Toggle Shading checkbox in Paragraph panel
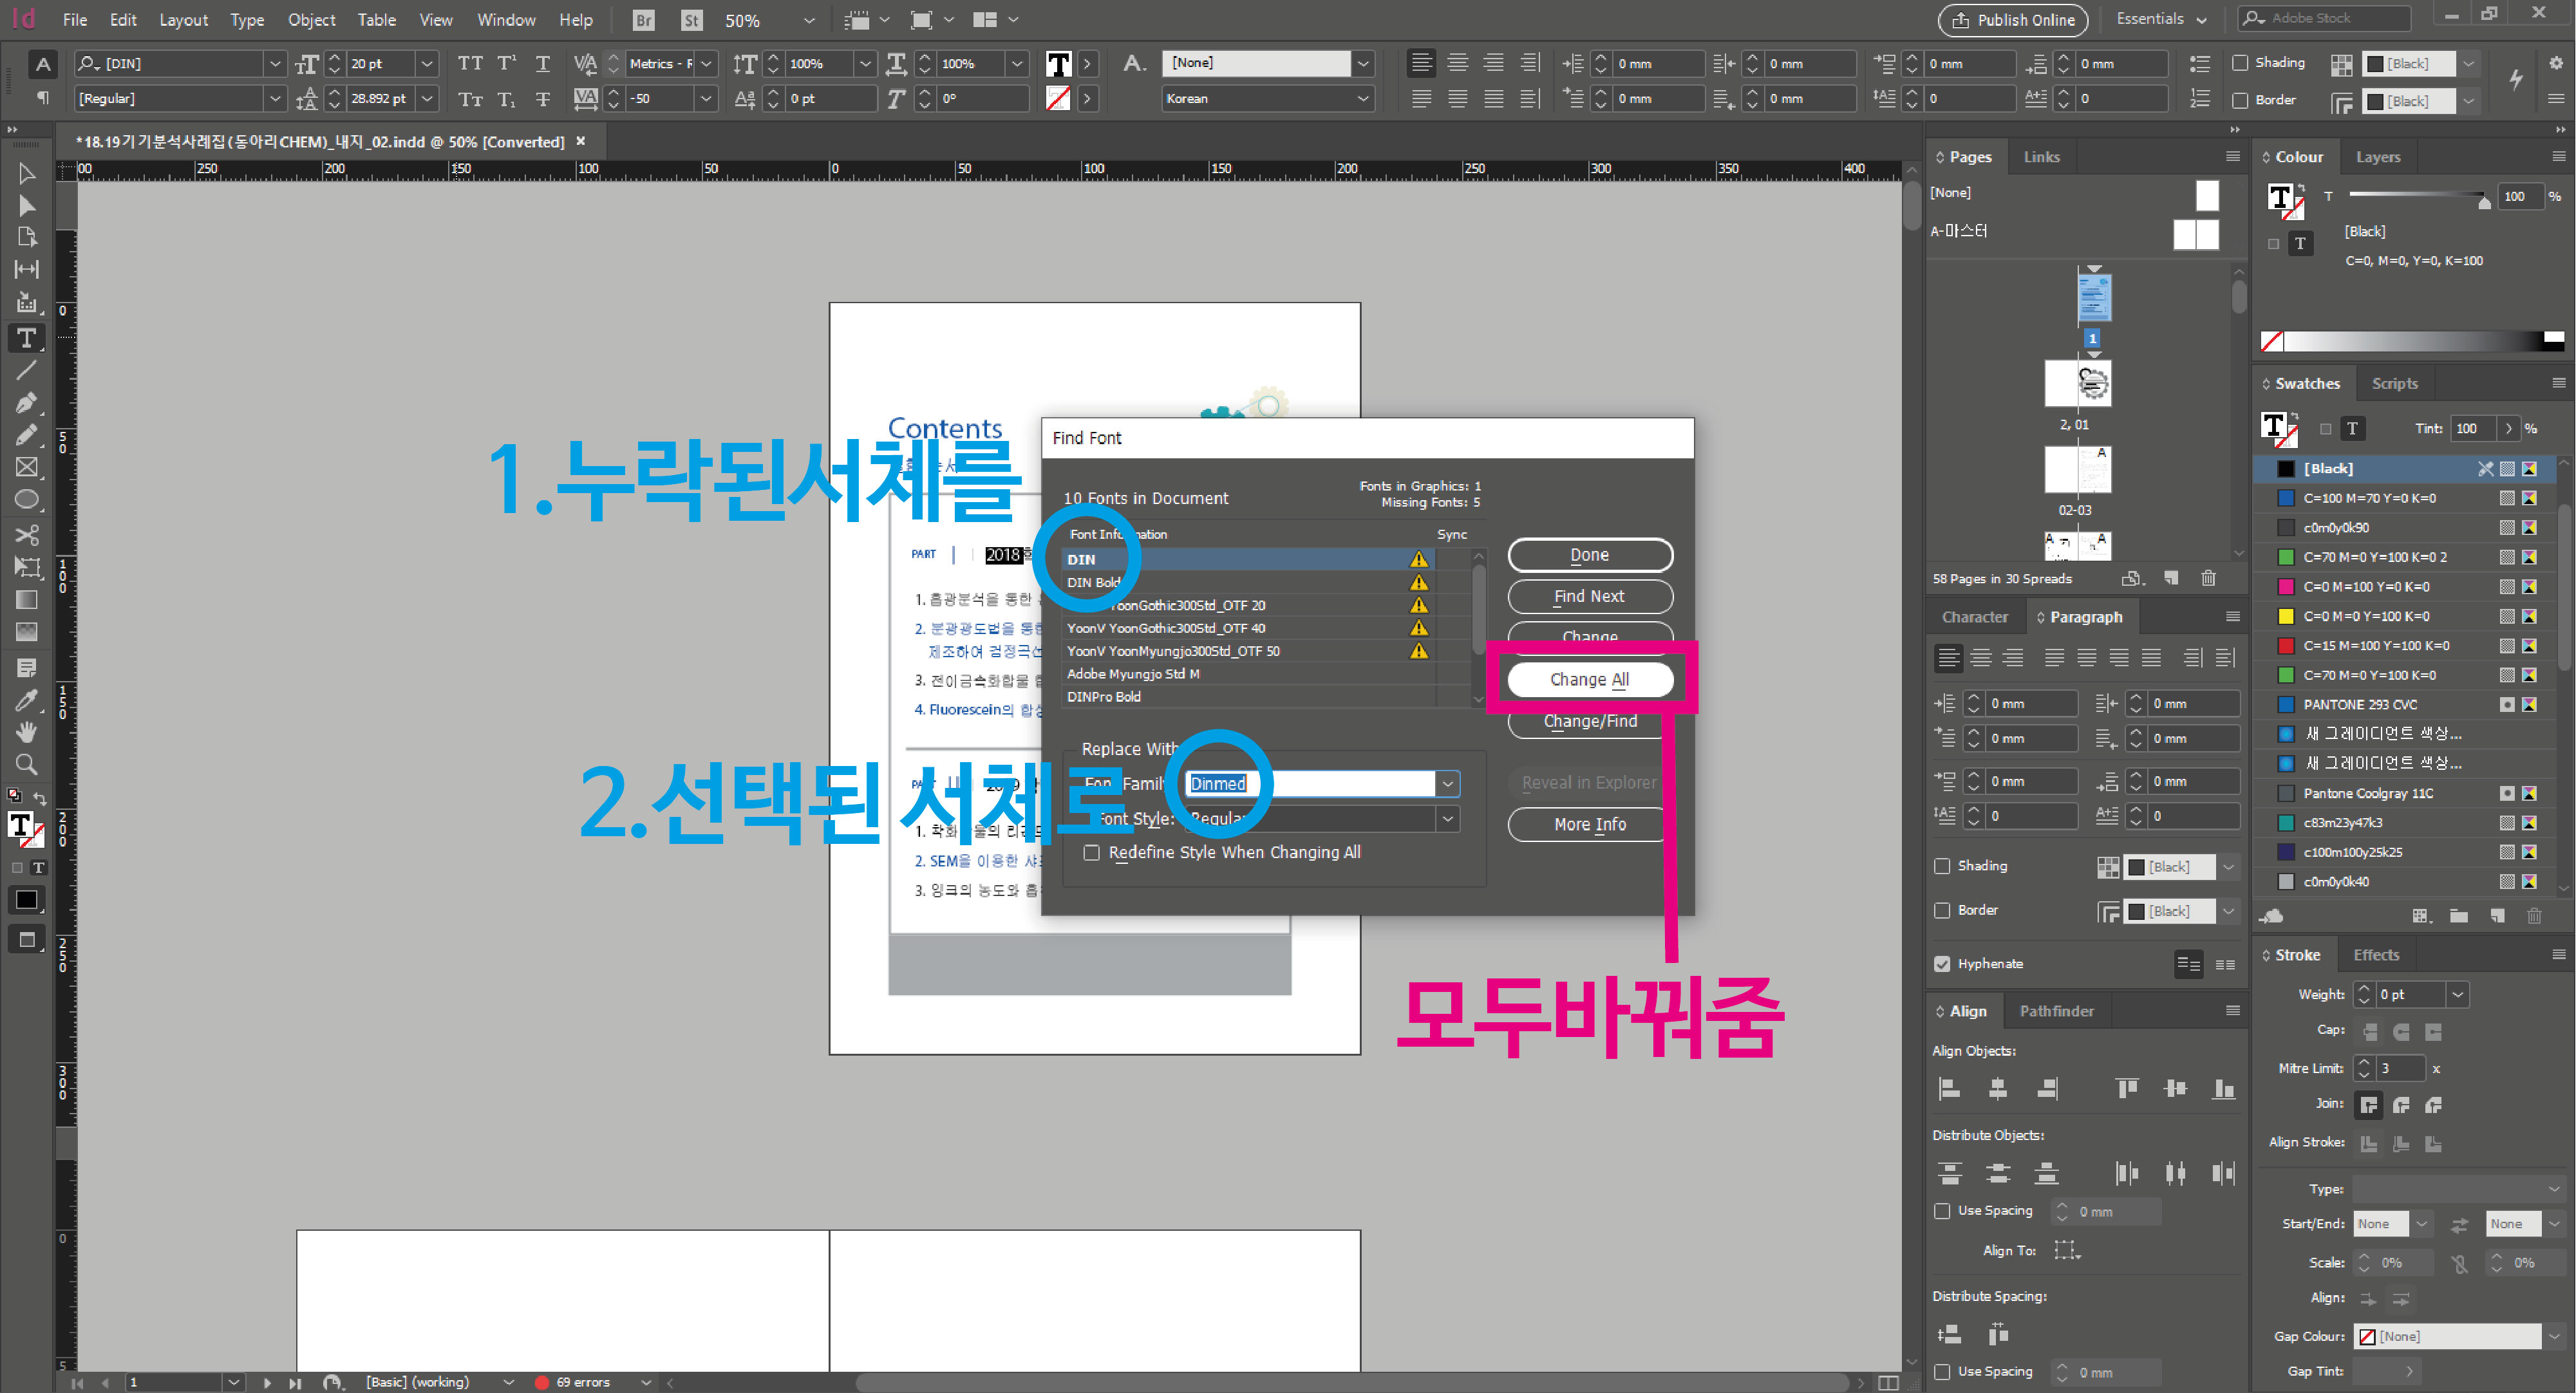The height and width of the screenshot is (1393, 2576). 1942,866
